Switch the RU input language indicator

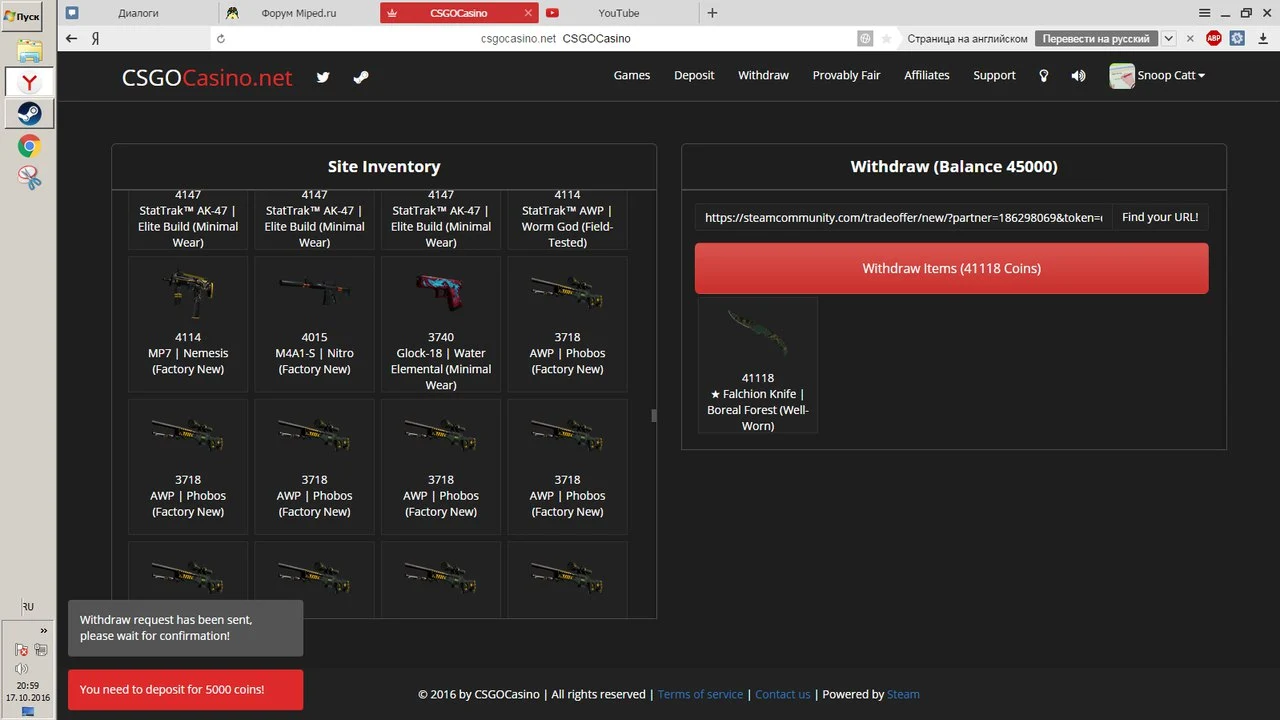(x=28, y=607)
